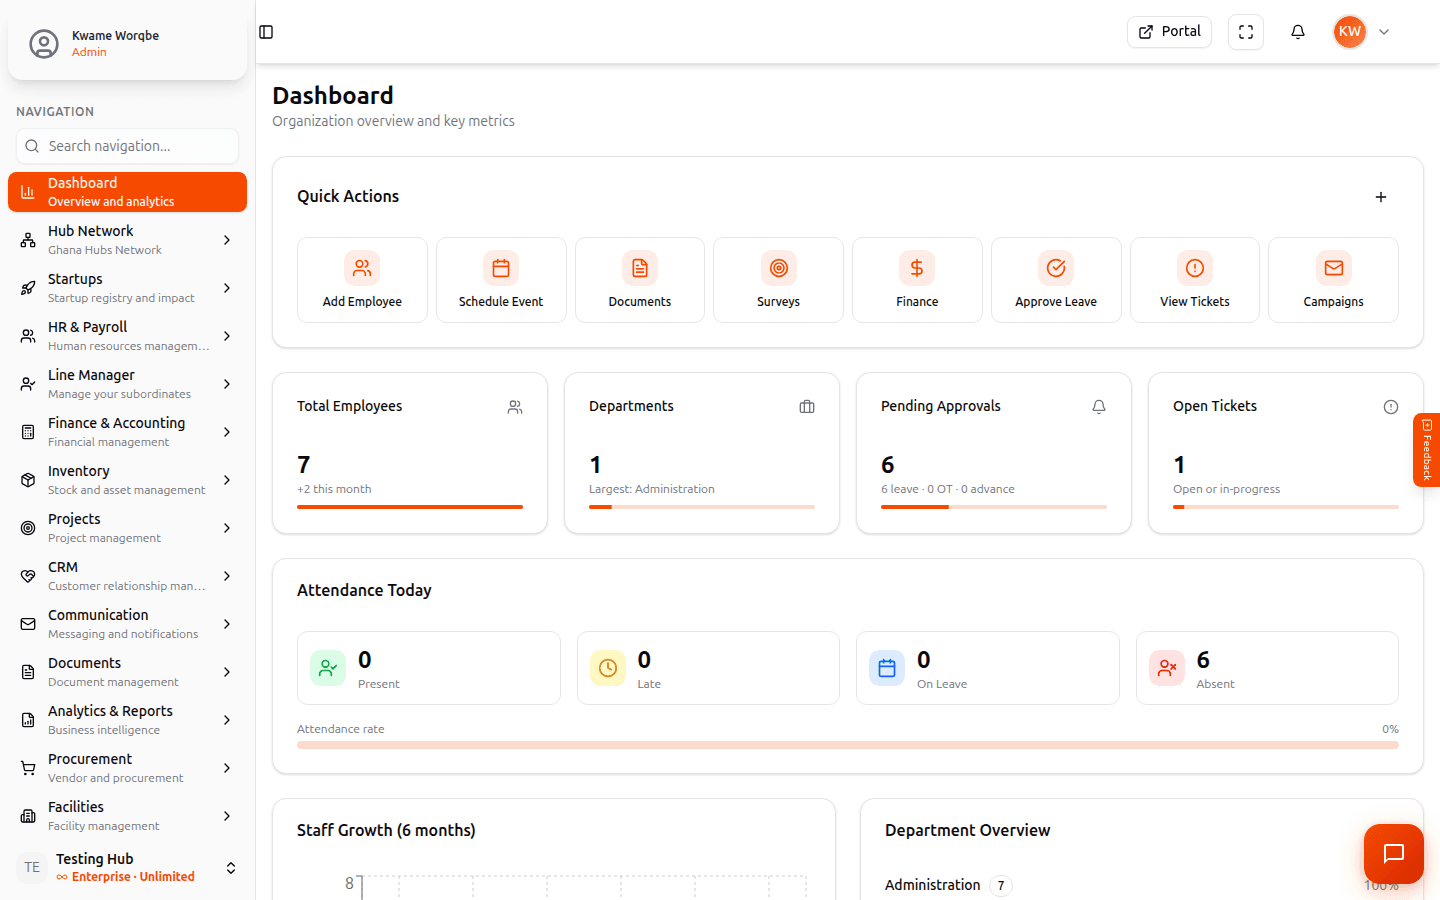The width and height of the screenshot is (1440, 900).
Task: Click the Add Employee quick action
Action: click(362, 280)
